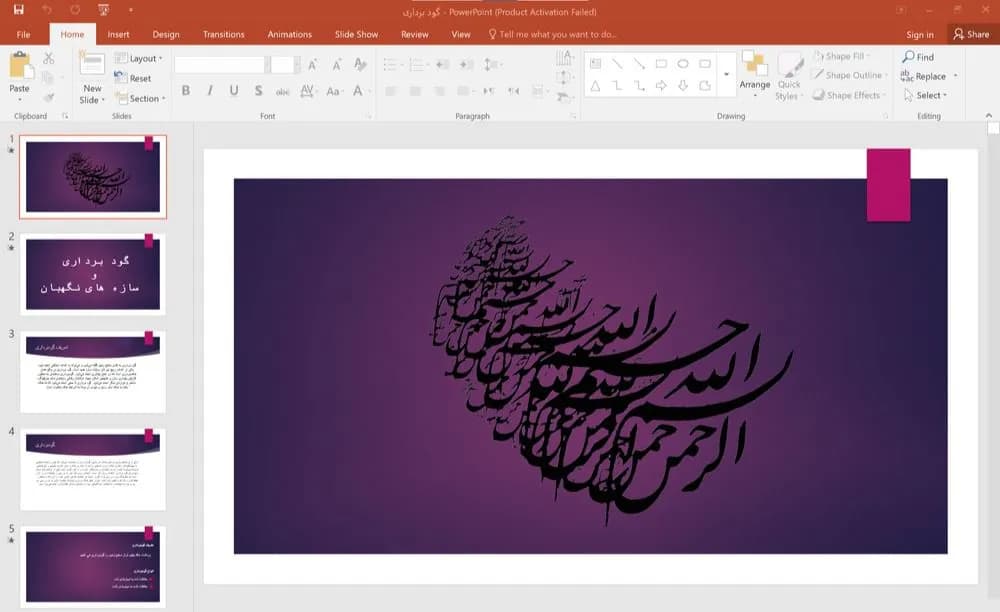Click Increase Font Size icon
The height and width of the screenshot is (612, 1000).
click(312, 64)
